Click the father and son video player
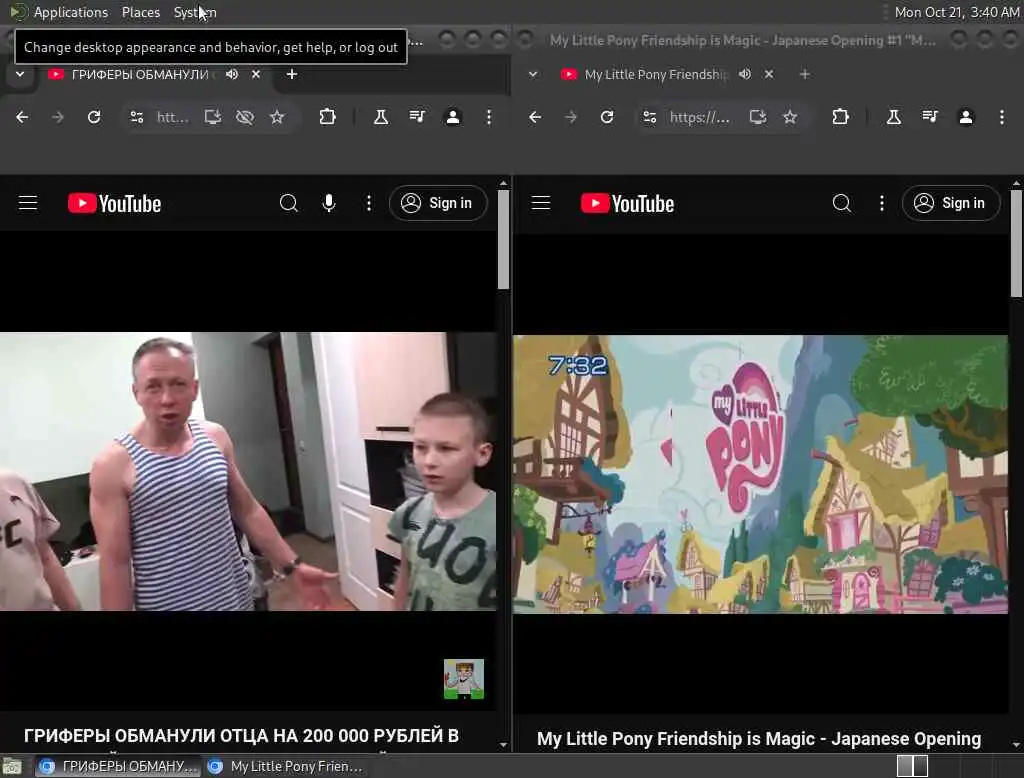This screenshot has width=1024, height=778. pyautogui.click(x=248, y=472)
